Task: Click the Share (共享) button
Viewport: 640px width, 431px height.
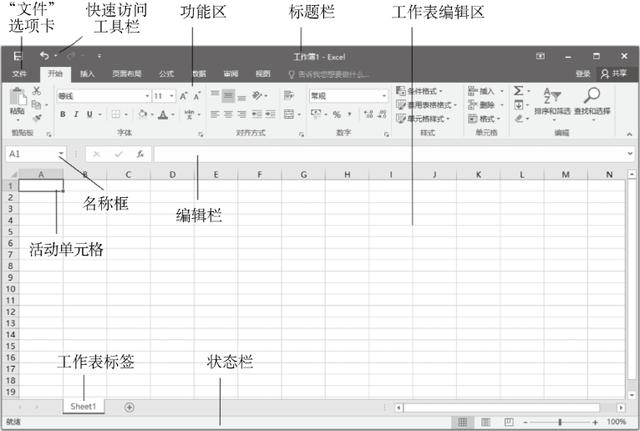Action: pyautogui.click(x=614, y=73)
